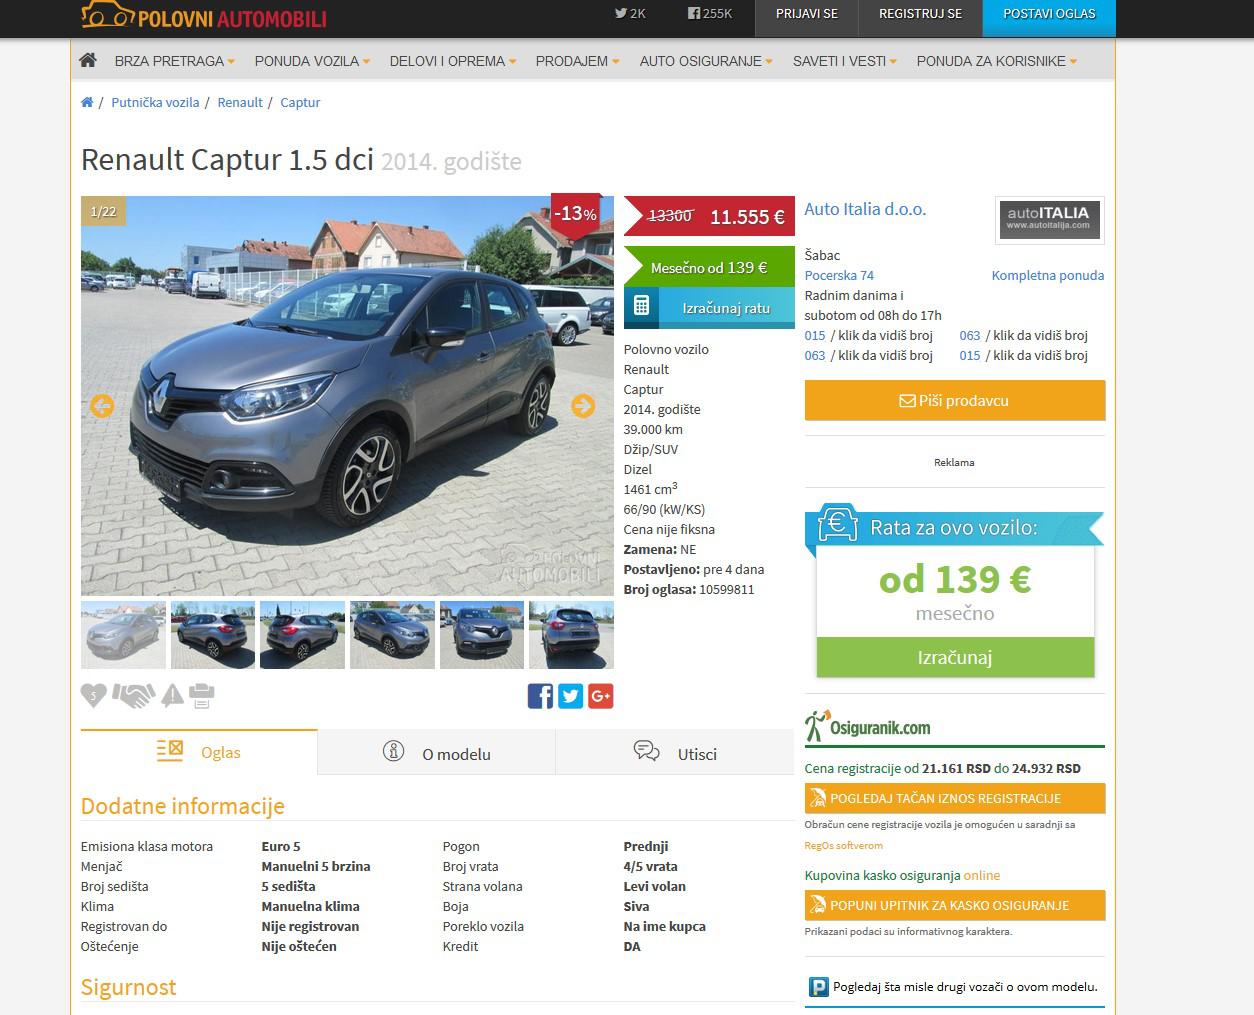Click the Reklama label
The image size is (1254, 1015).
pos(954,462)
